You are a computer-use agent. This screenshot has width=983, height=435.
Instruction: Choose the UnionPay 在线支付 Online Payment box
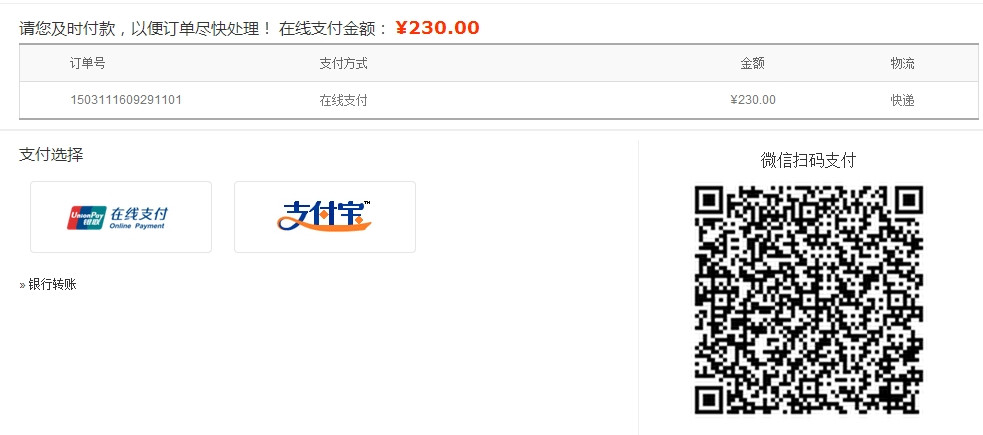click(121, 217)
